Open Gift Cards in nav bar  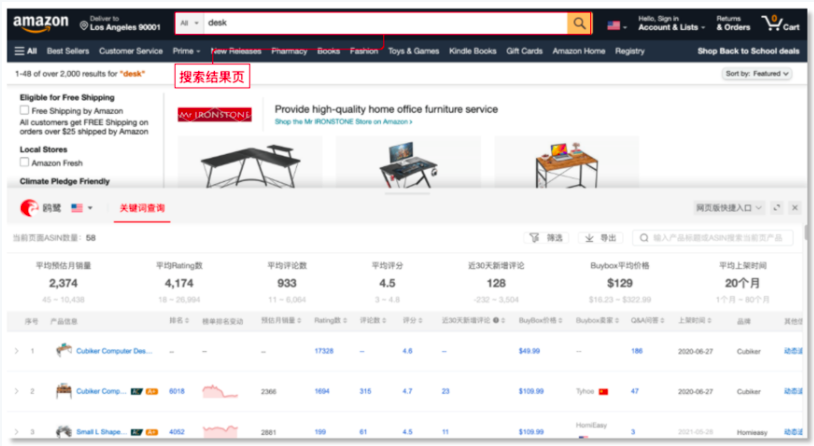click(x=524, y=51)
